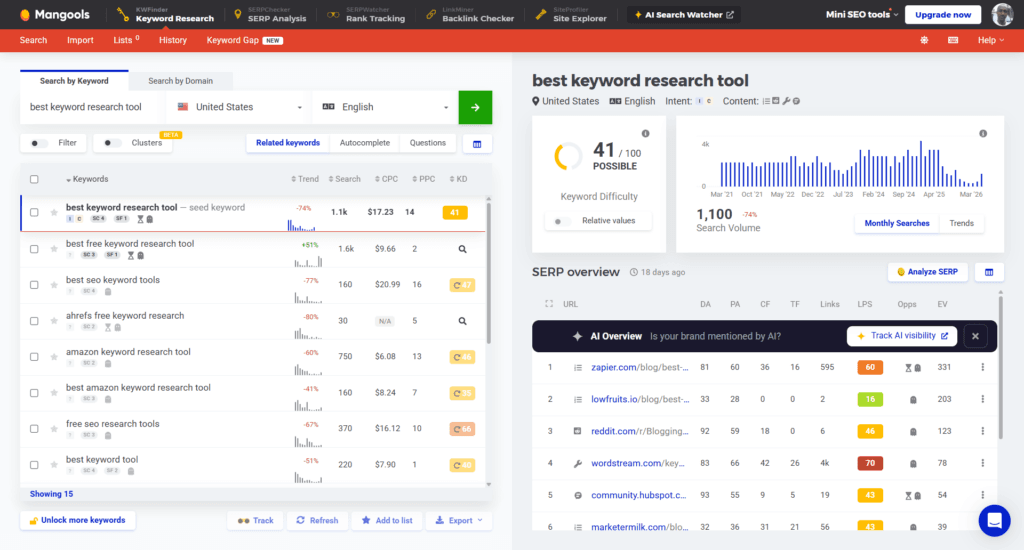The width and height of the screenshot is (1024, 550).
Task: Open SERP Analysis tool
Action: (270, 14)
